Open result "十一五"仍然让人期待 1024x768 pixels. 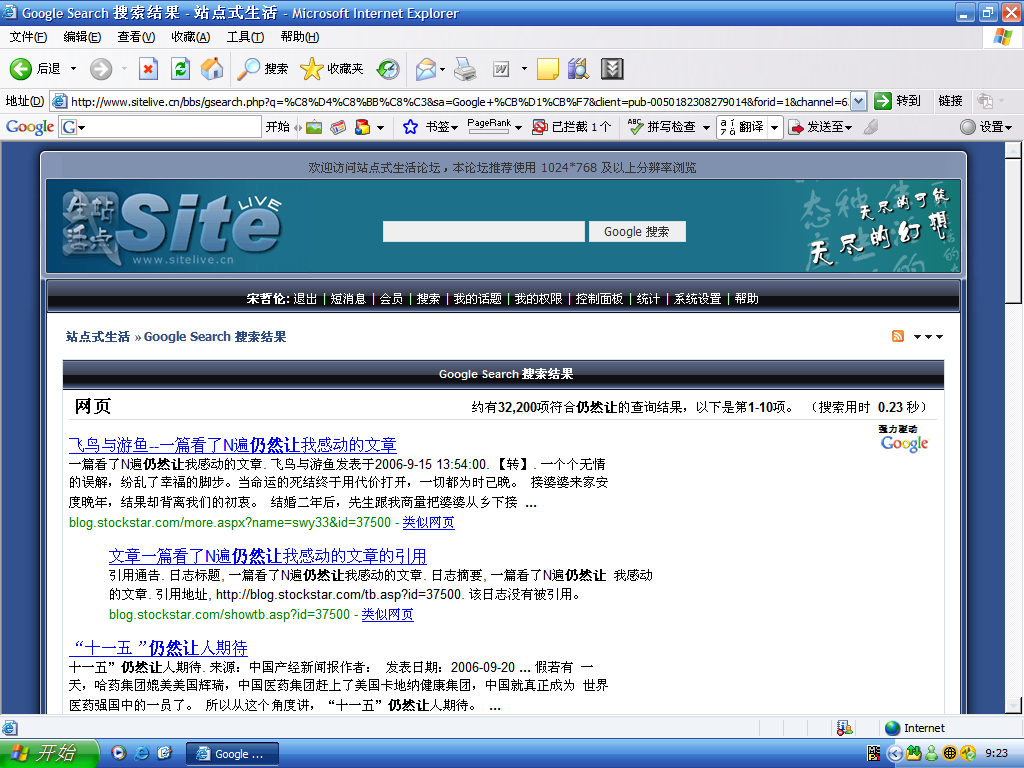158,648
